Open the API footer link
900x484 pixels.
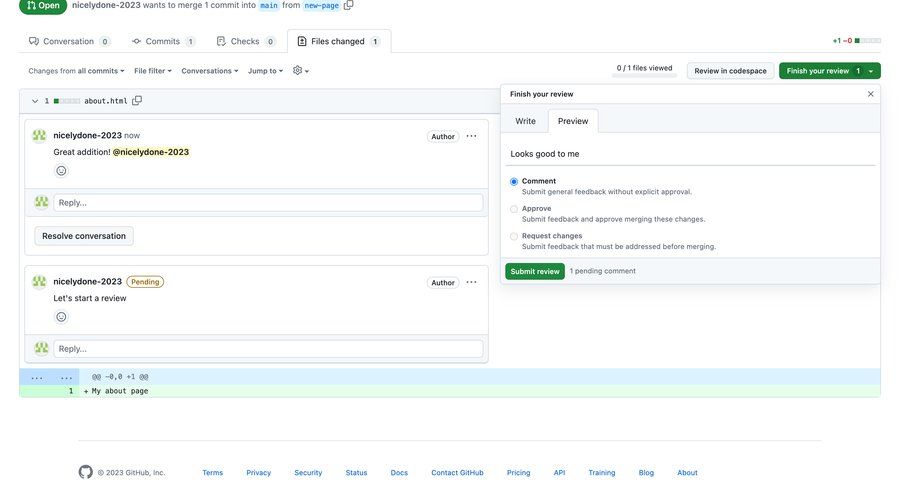(559, 473)
